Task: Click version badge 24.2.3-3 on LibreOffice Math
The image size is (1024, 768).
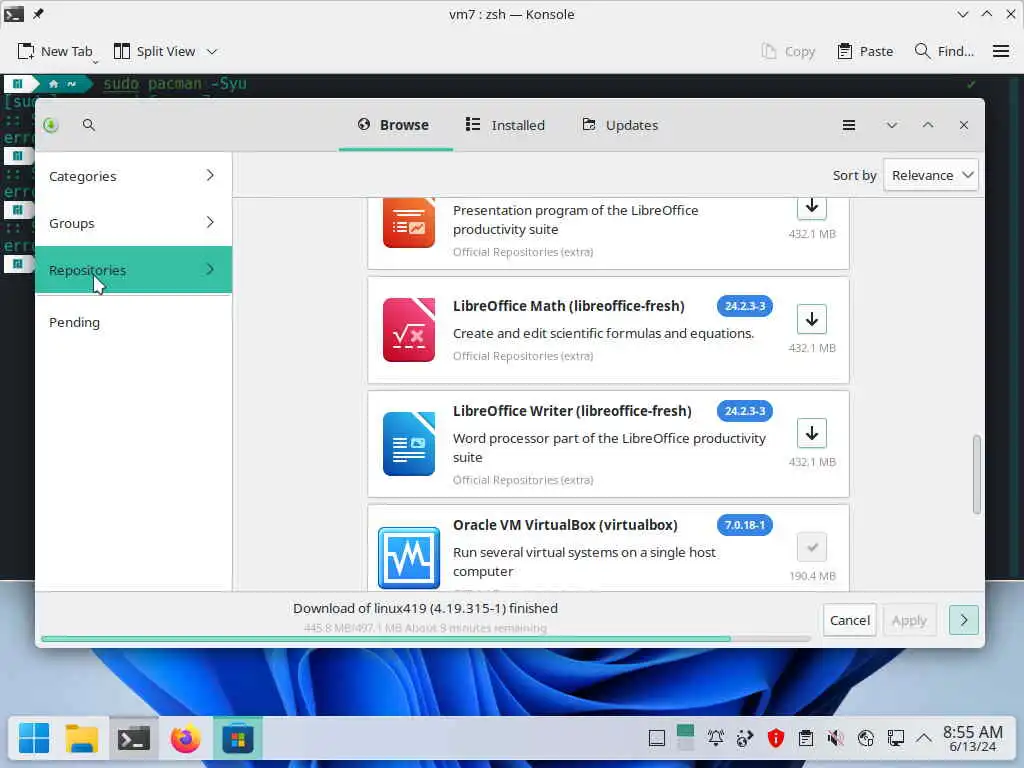Action: [744, 306]
